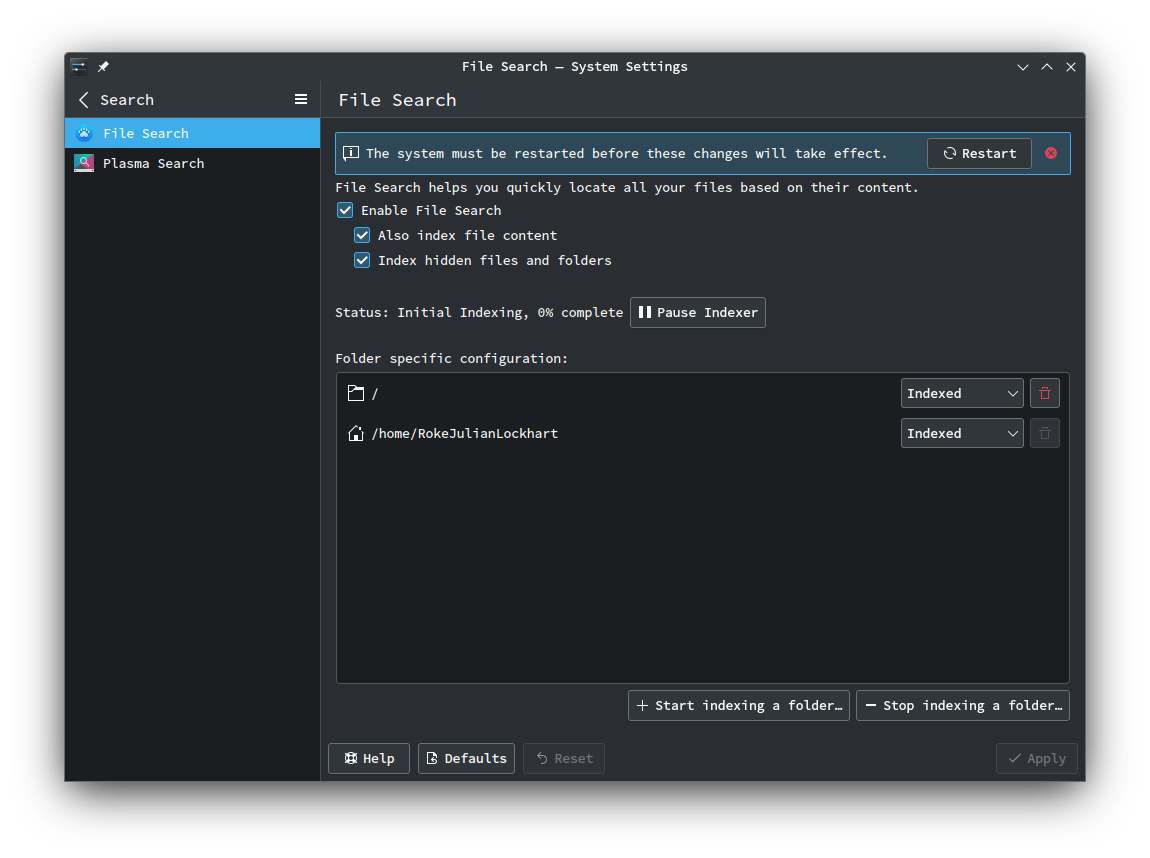Toggle Also index file content checkbox
The image size is (1150, 858).
(x=362, y=235)
